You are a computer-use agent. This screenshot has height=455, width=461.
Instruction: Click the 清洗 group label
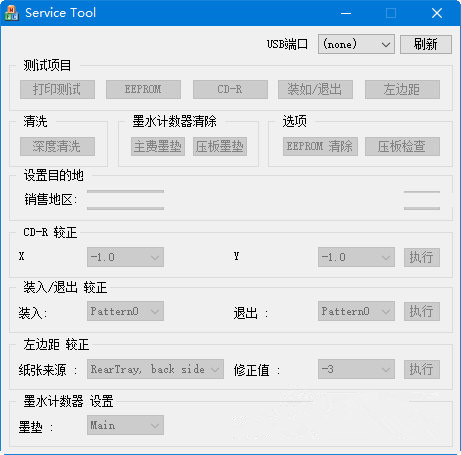click(35, 121)
